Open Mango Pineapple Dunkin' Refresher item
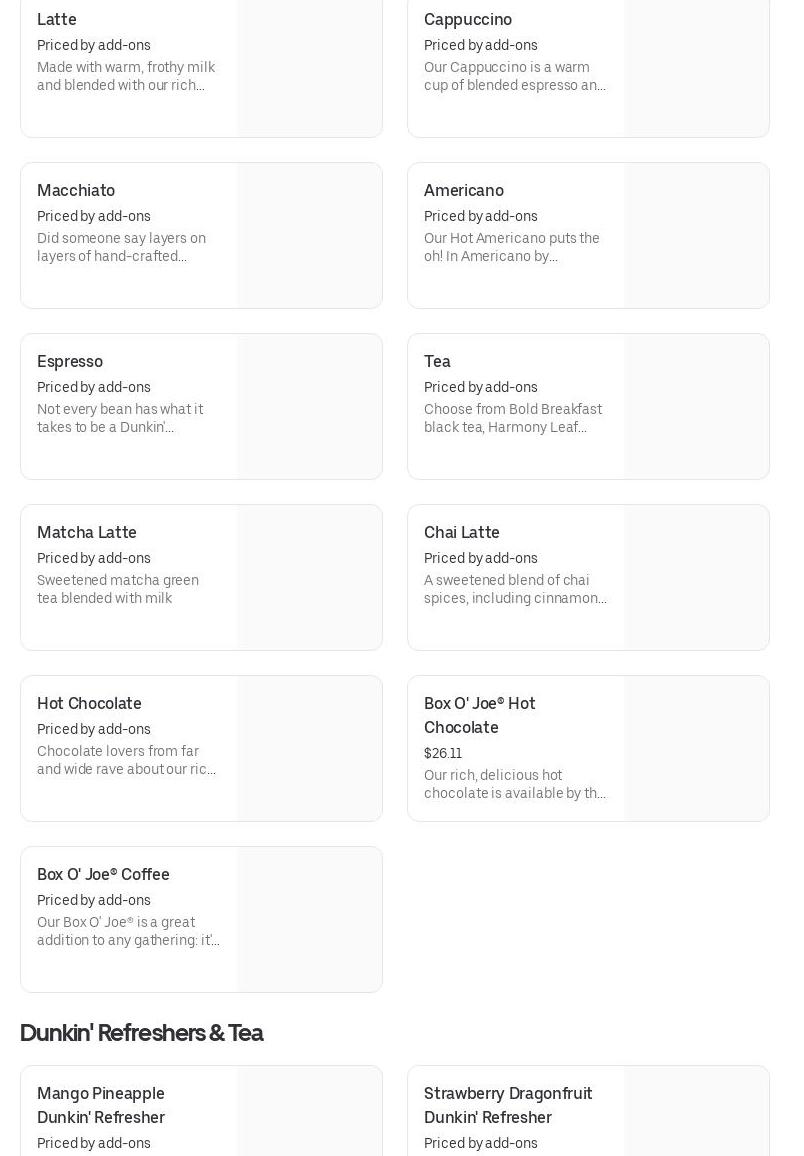The width and height of the screenshot is (804, 1156). point(101,1105)
